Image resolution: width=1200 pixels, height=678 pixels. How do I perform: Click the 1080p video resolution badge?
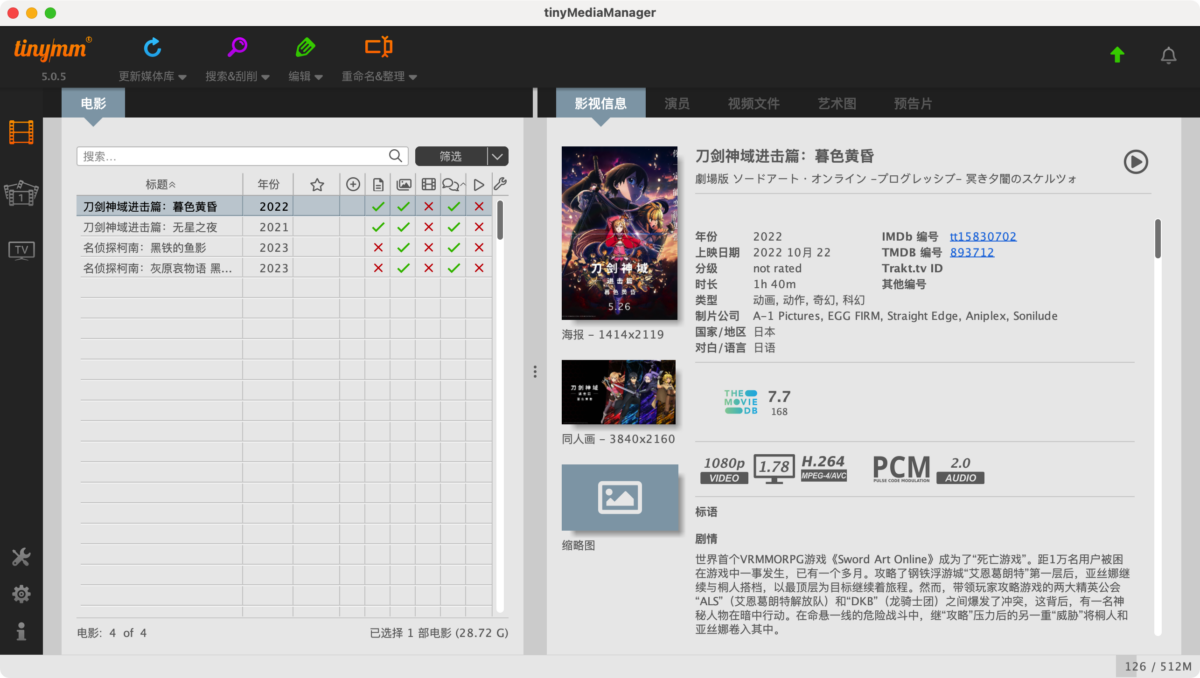[x=724, y=469]
